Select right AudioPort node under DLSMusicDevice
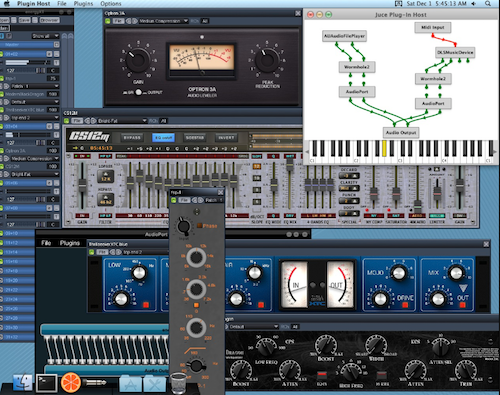The image size is (500, 395). [x=433, y=104]
